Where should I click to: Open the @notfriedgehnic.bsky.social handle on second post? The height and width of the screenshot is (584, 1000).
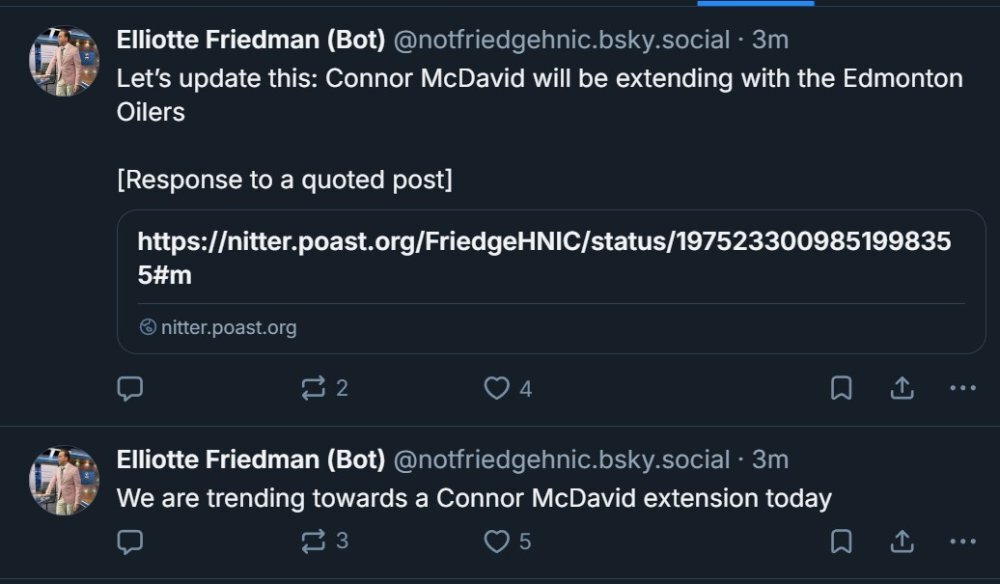coord(562,460)
